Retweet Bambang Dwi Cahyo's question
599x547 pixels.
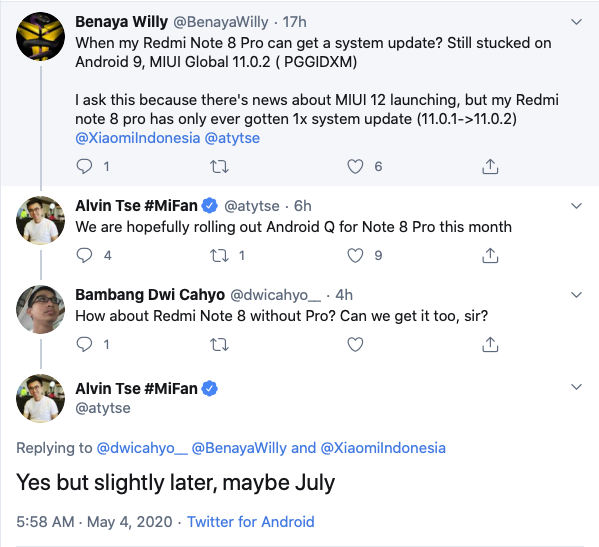pyautogui.click(x=219, y=345)
